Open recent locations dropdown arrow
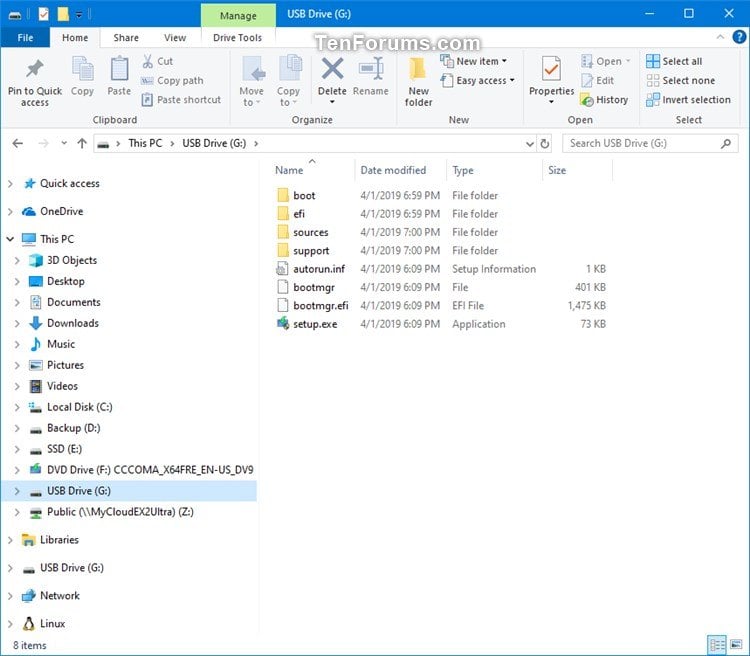This screenshot has height=656, width=750. (x=64, y=143)
